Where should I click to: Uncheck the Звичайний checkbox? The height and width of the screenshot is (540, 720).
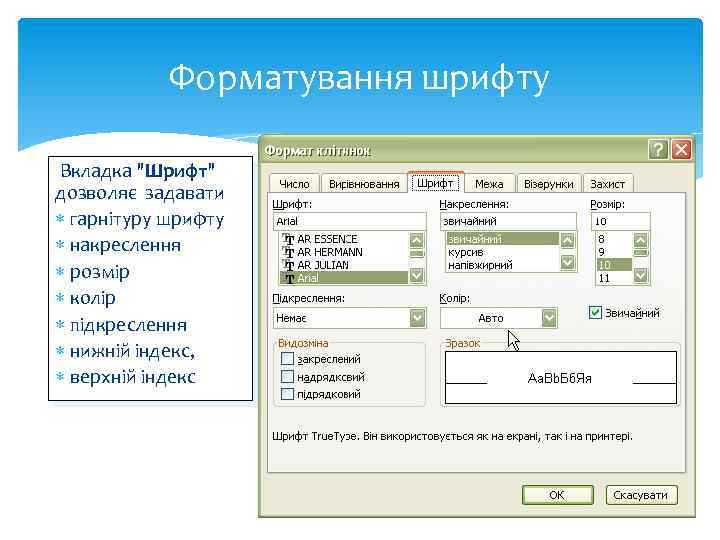pos(595,313)
